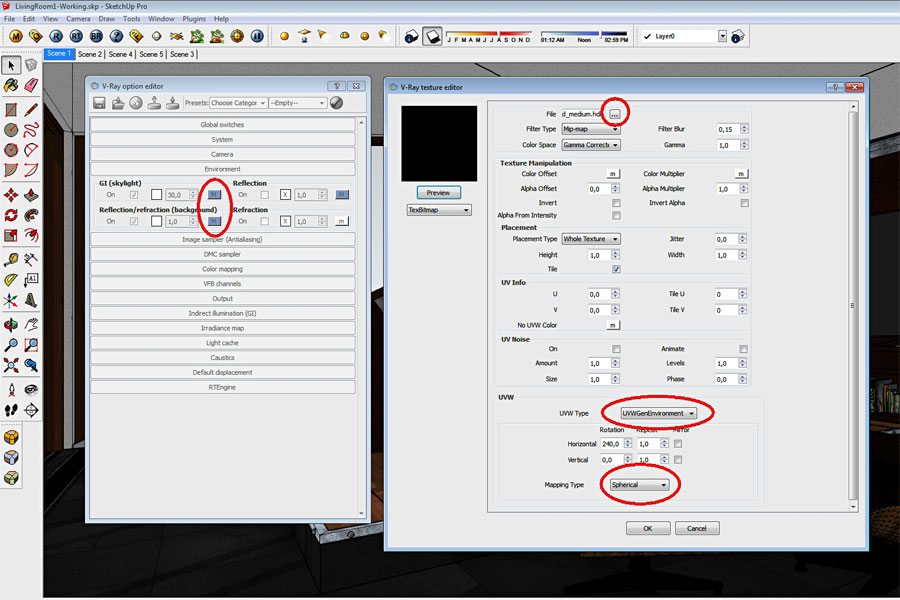Pick the Freehand drawing tool
This screenshot has width=900, height=600.
click(x=31, y=130)
